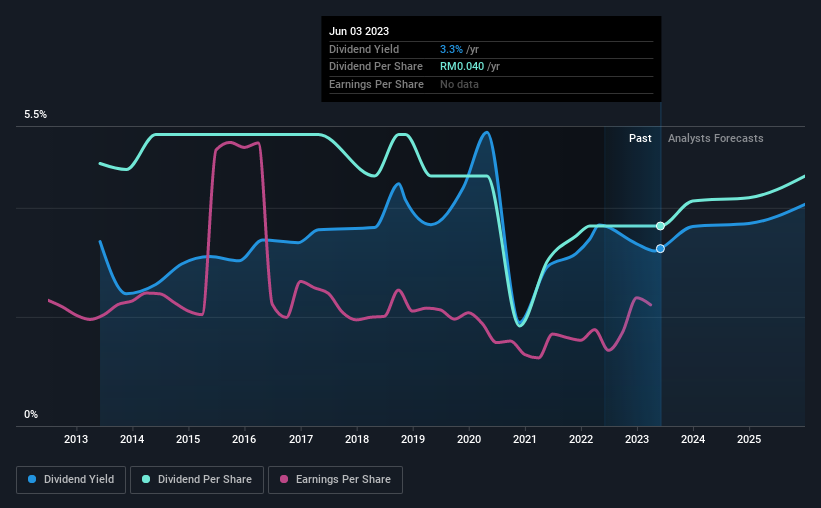Toggle the Earnings Per Share legend button

point(335,480)
